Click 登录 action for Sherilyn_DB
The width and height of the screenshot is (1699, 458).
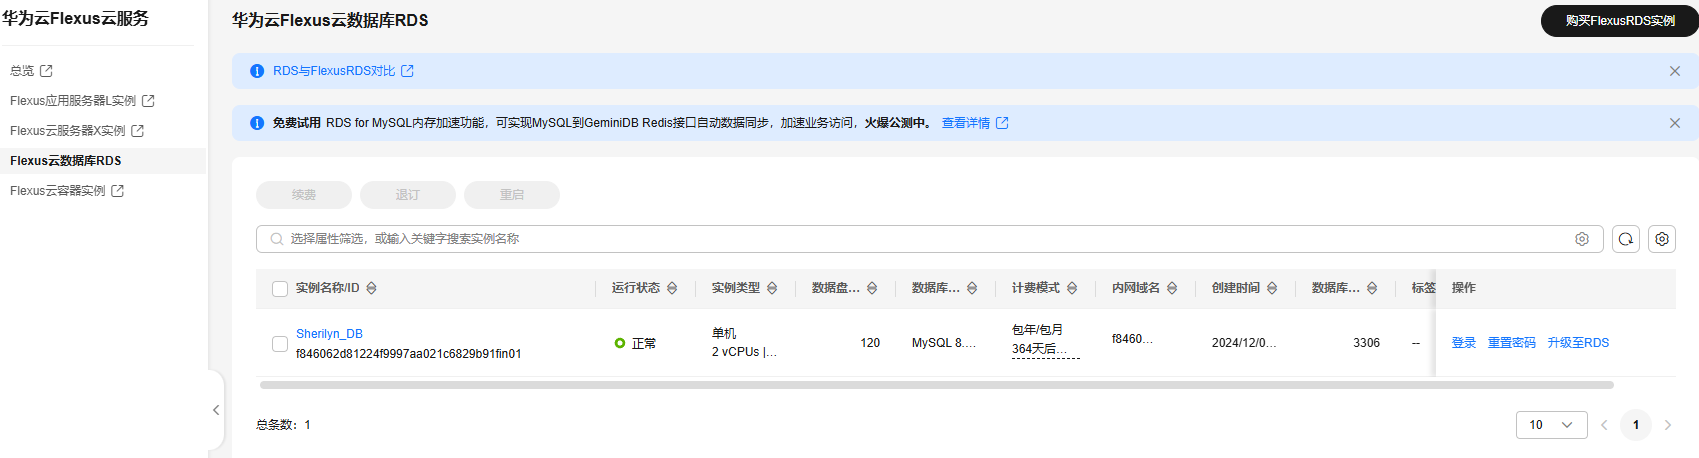pos(1464,343)
